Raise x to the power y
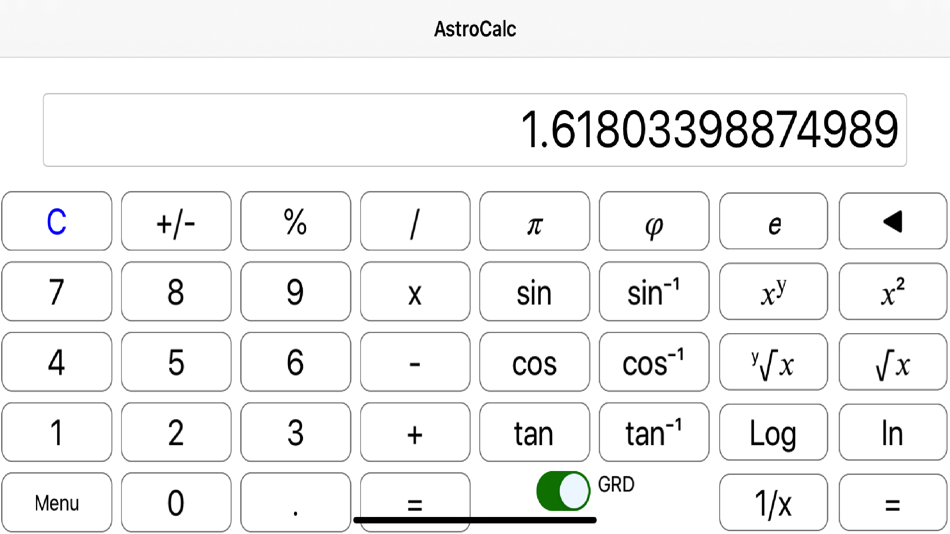The width and height of the screenshot is (950, 534). coord(773,292)
